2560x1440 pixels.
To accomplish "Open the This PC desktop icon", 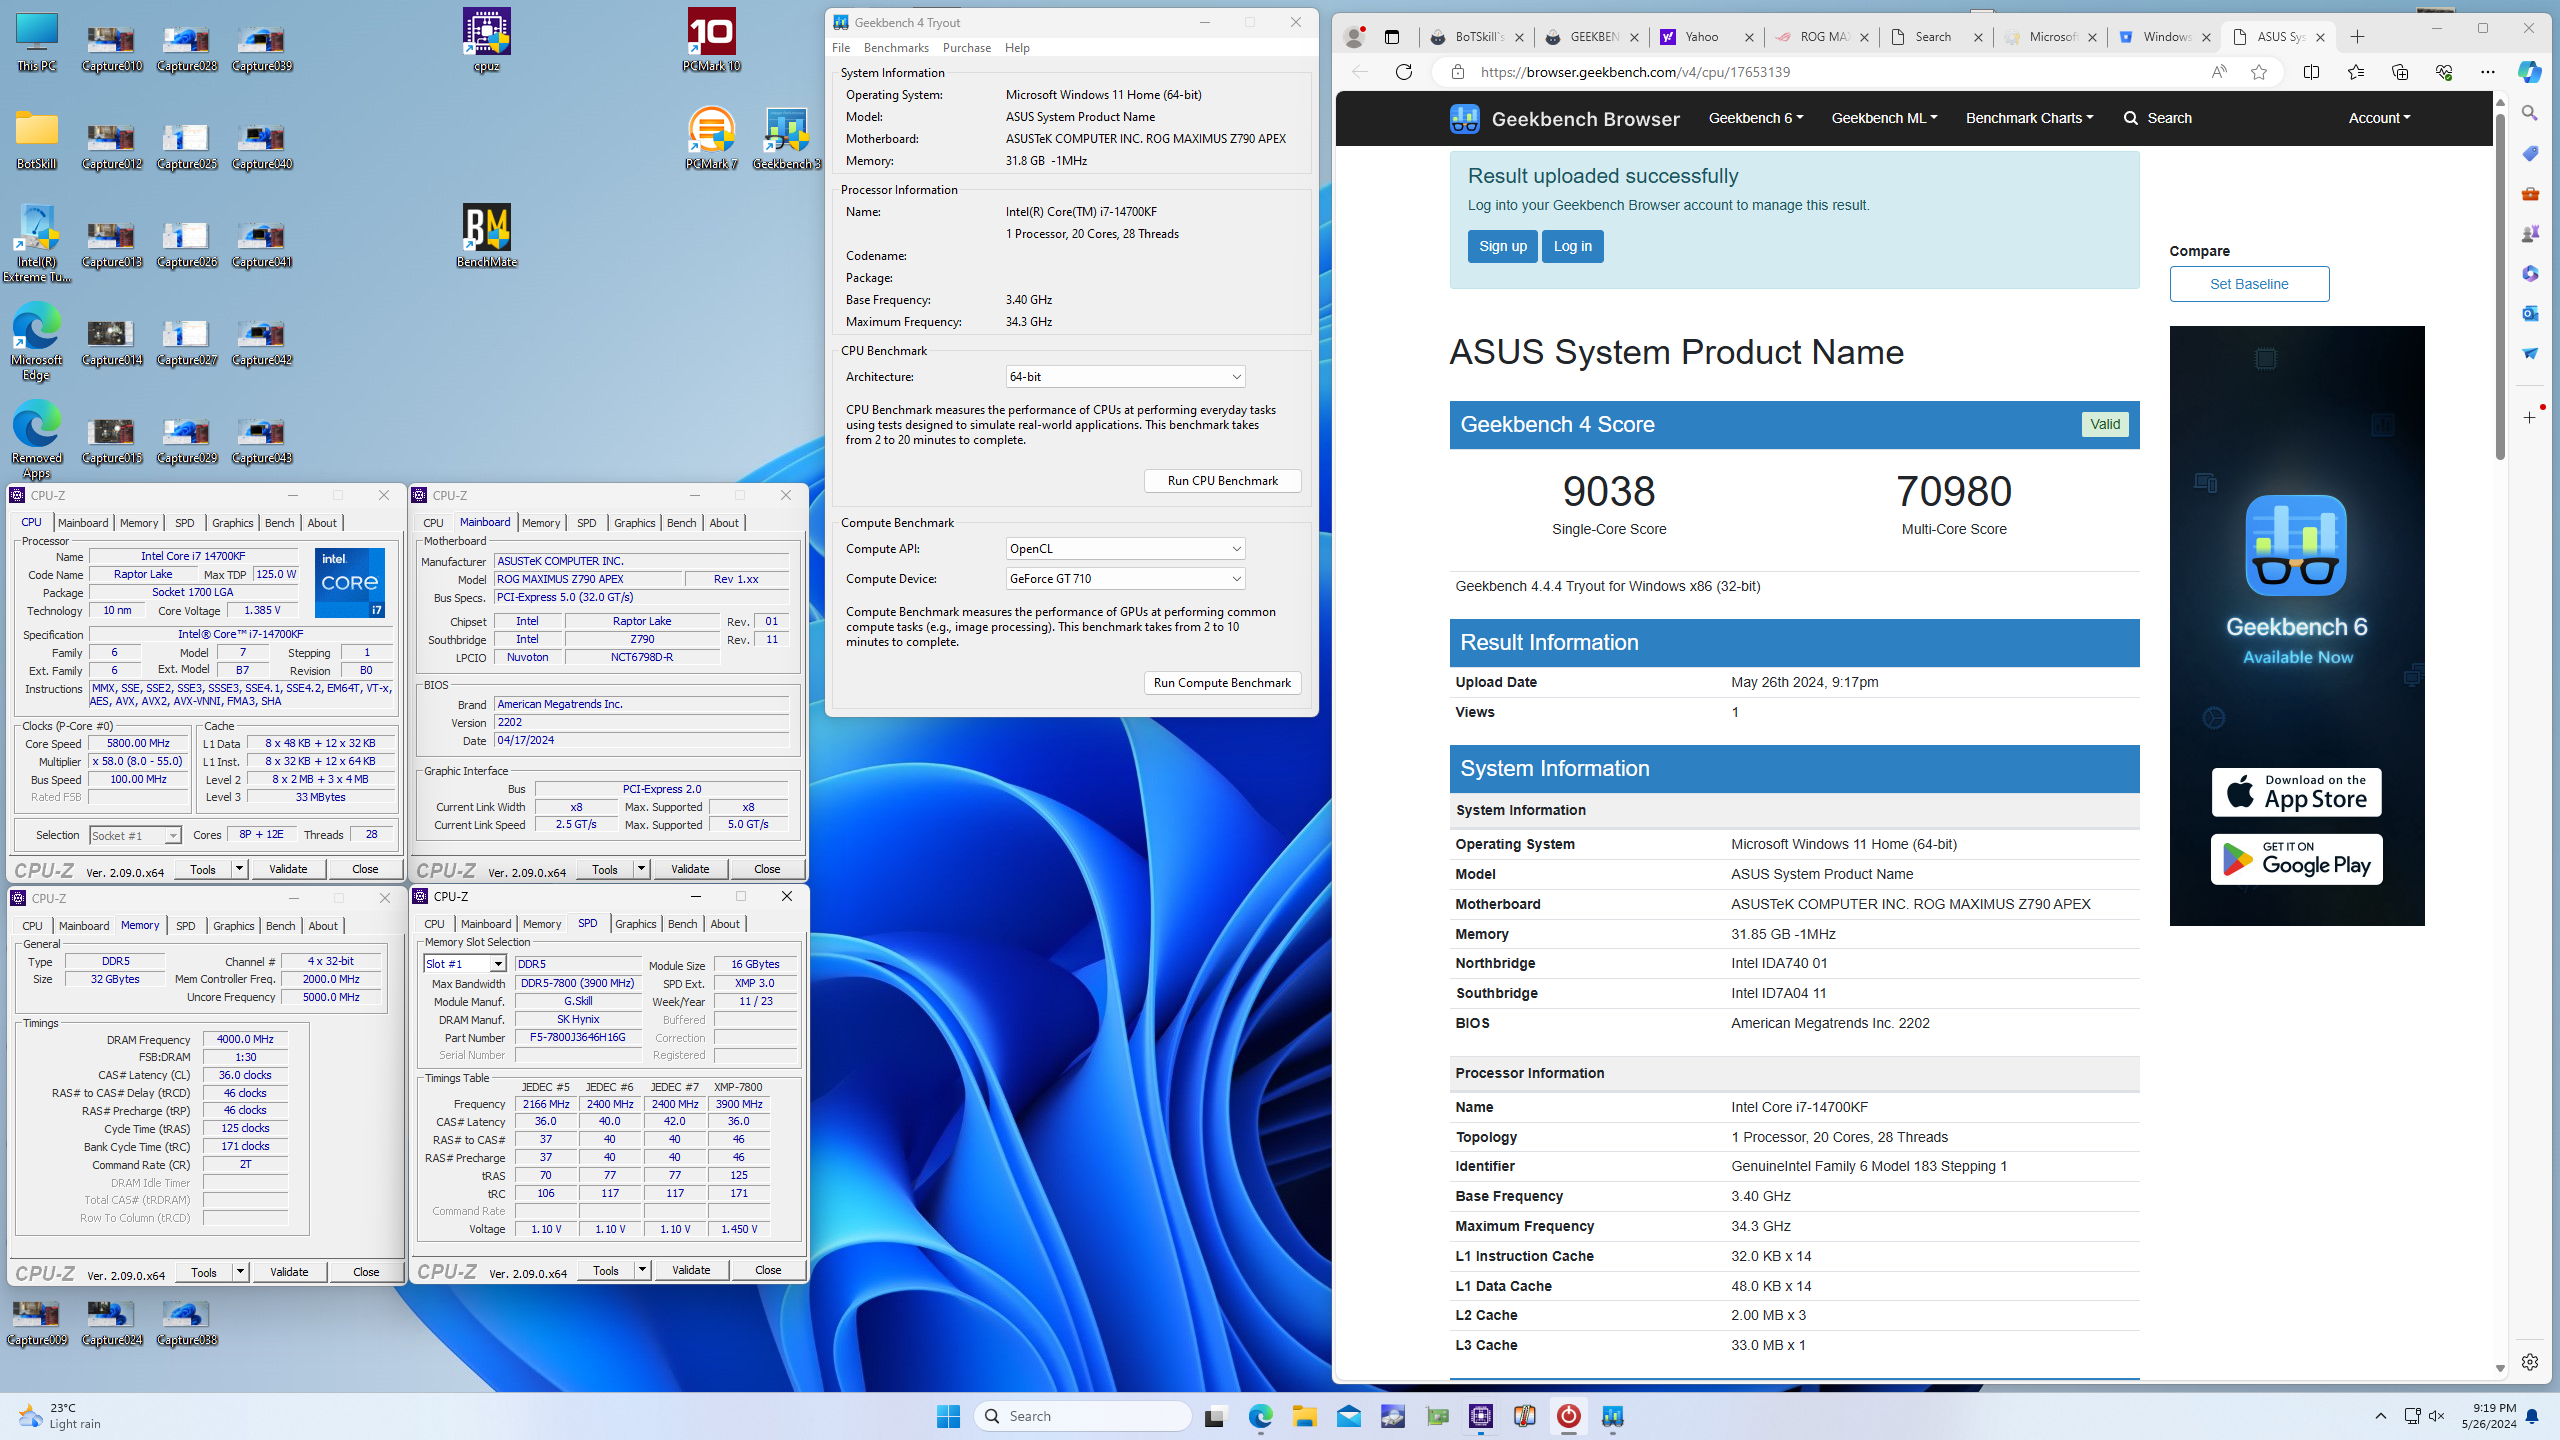I will click(x=37, y=40).
